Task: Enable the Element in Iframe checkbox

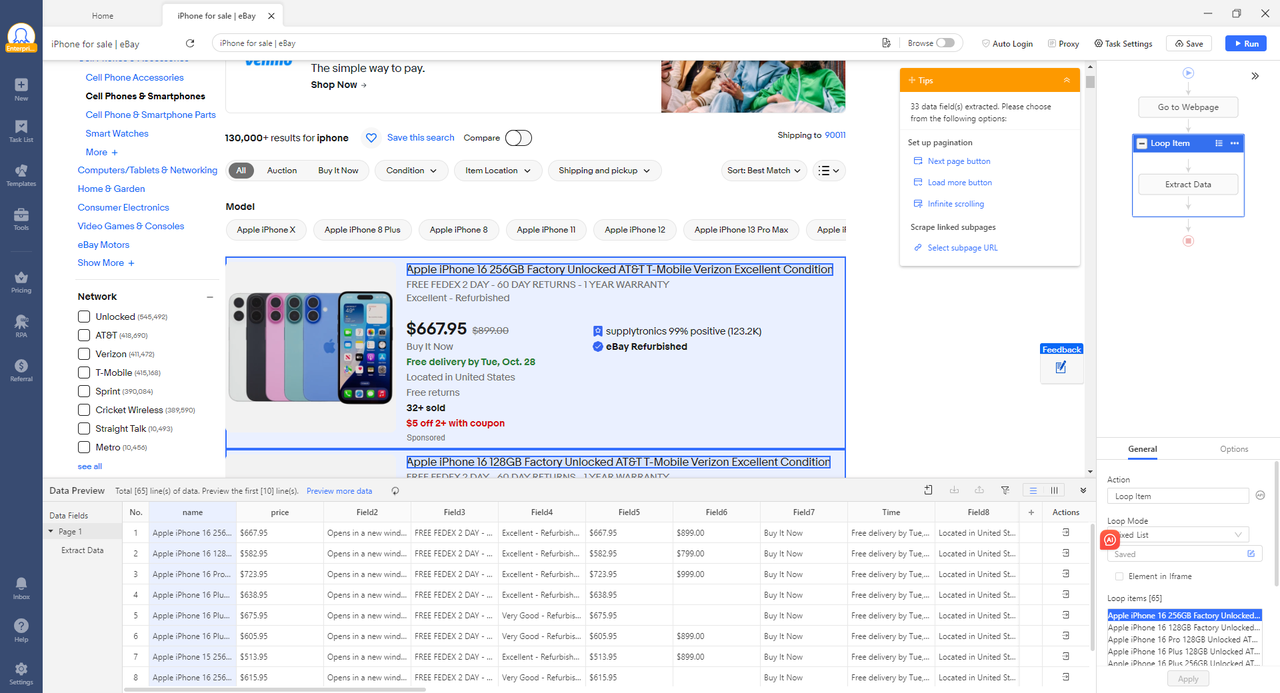Action: 1120,576
